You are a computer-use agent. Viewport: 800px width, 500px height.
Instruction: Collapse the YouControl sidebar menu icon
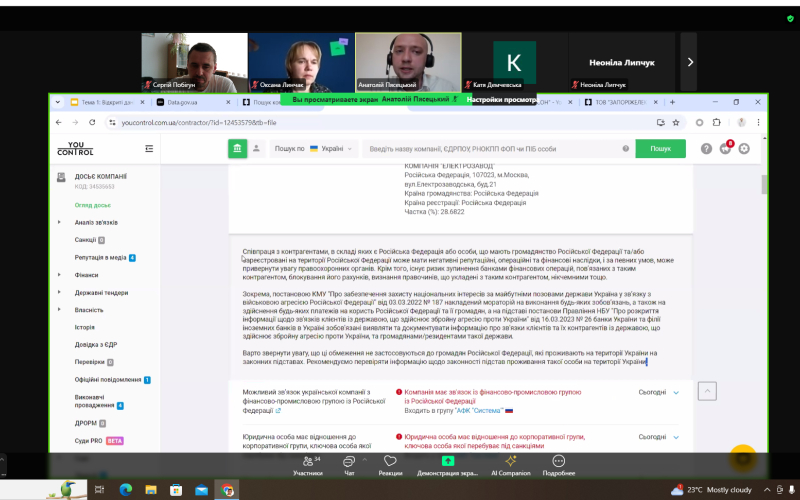[x=149, y=148]
